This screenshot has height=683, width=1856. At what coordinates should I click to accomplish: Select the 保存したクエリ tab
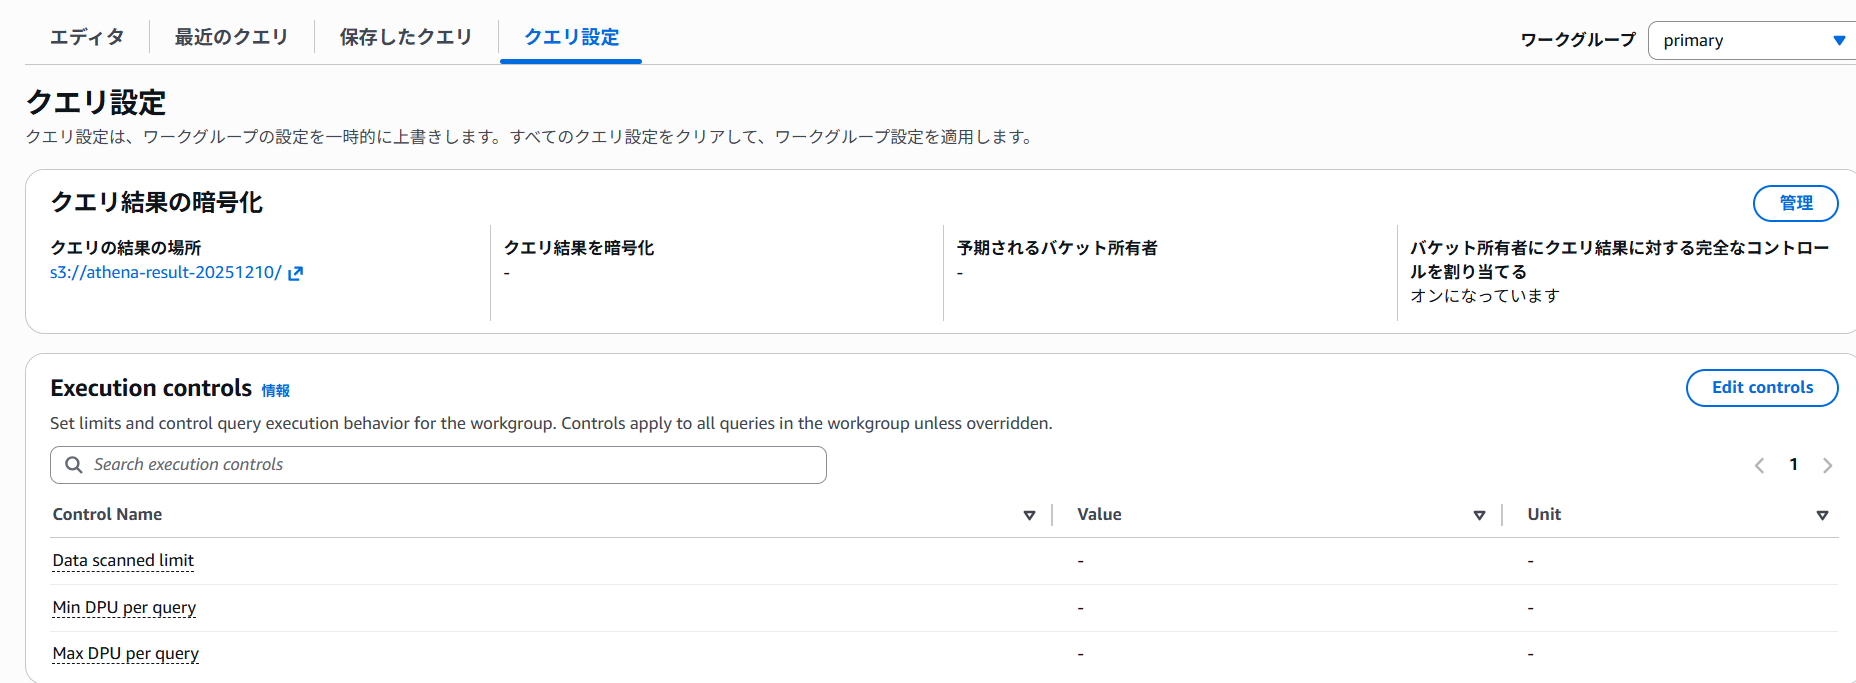pyautogui.click(x=405, y=37)
